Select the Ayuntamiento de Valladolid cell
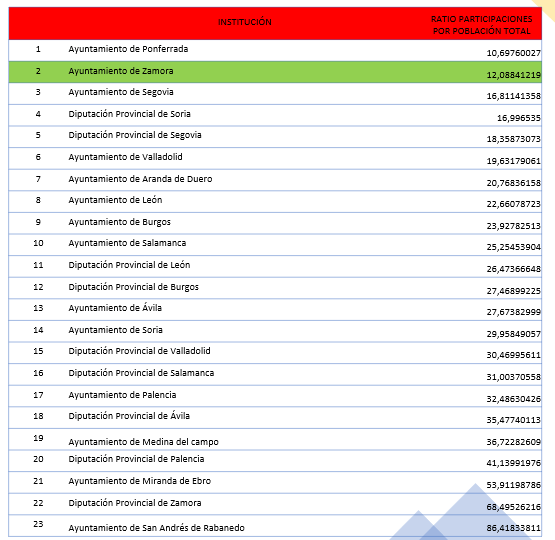The image size is (555, 540). pos(125,157)
